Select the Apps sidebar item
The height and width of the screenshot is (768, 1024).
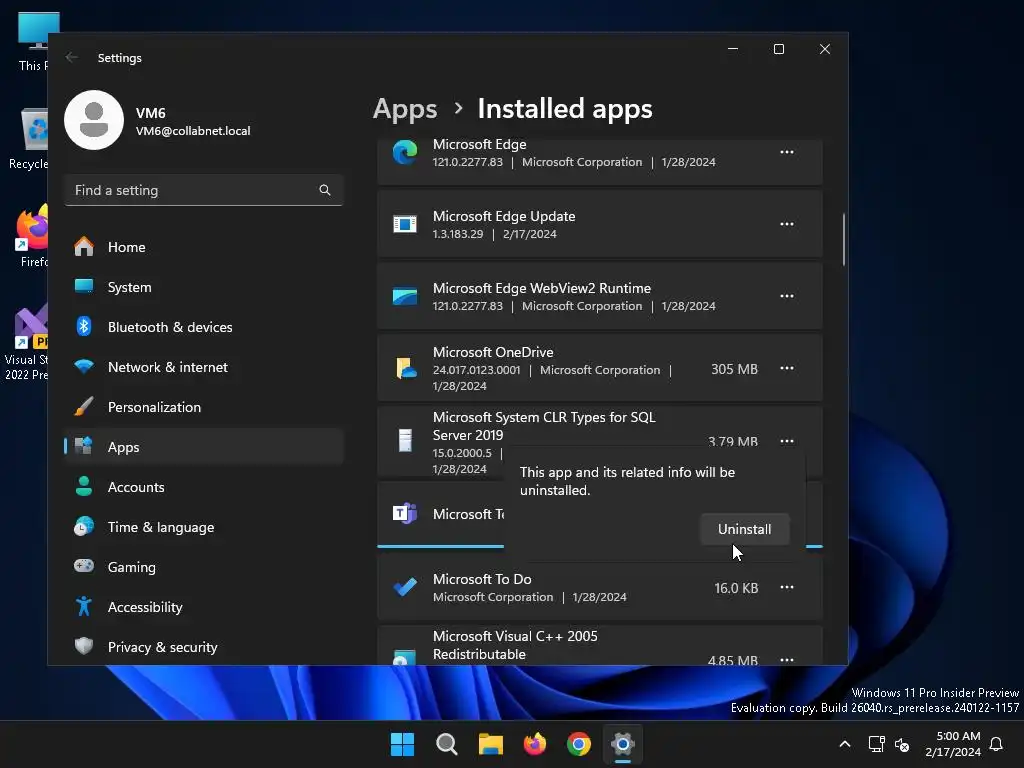[x=204, y=447]
